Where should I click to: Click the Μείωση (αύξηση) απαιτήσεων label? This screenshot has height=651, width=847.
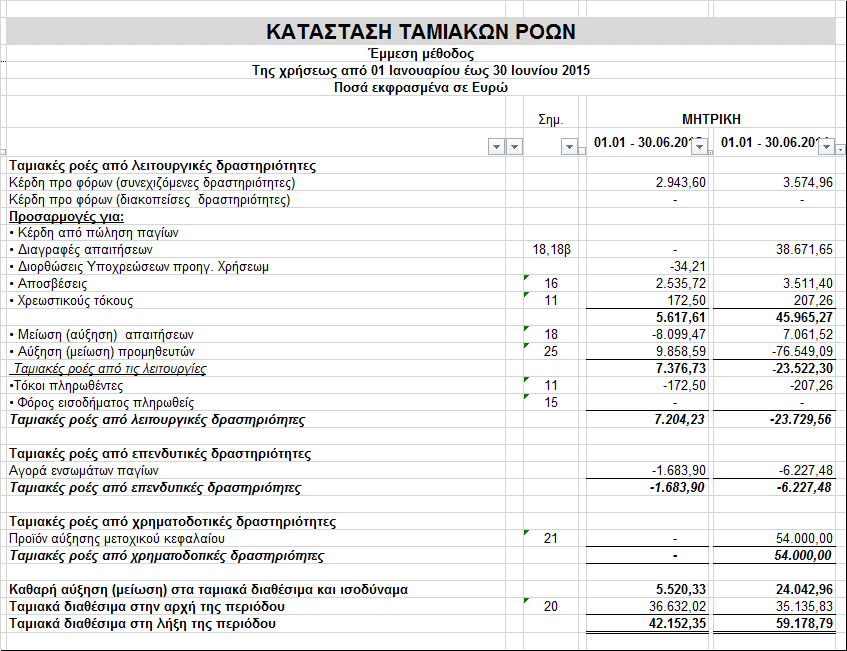point(101,335)
